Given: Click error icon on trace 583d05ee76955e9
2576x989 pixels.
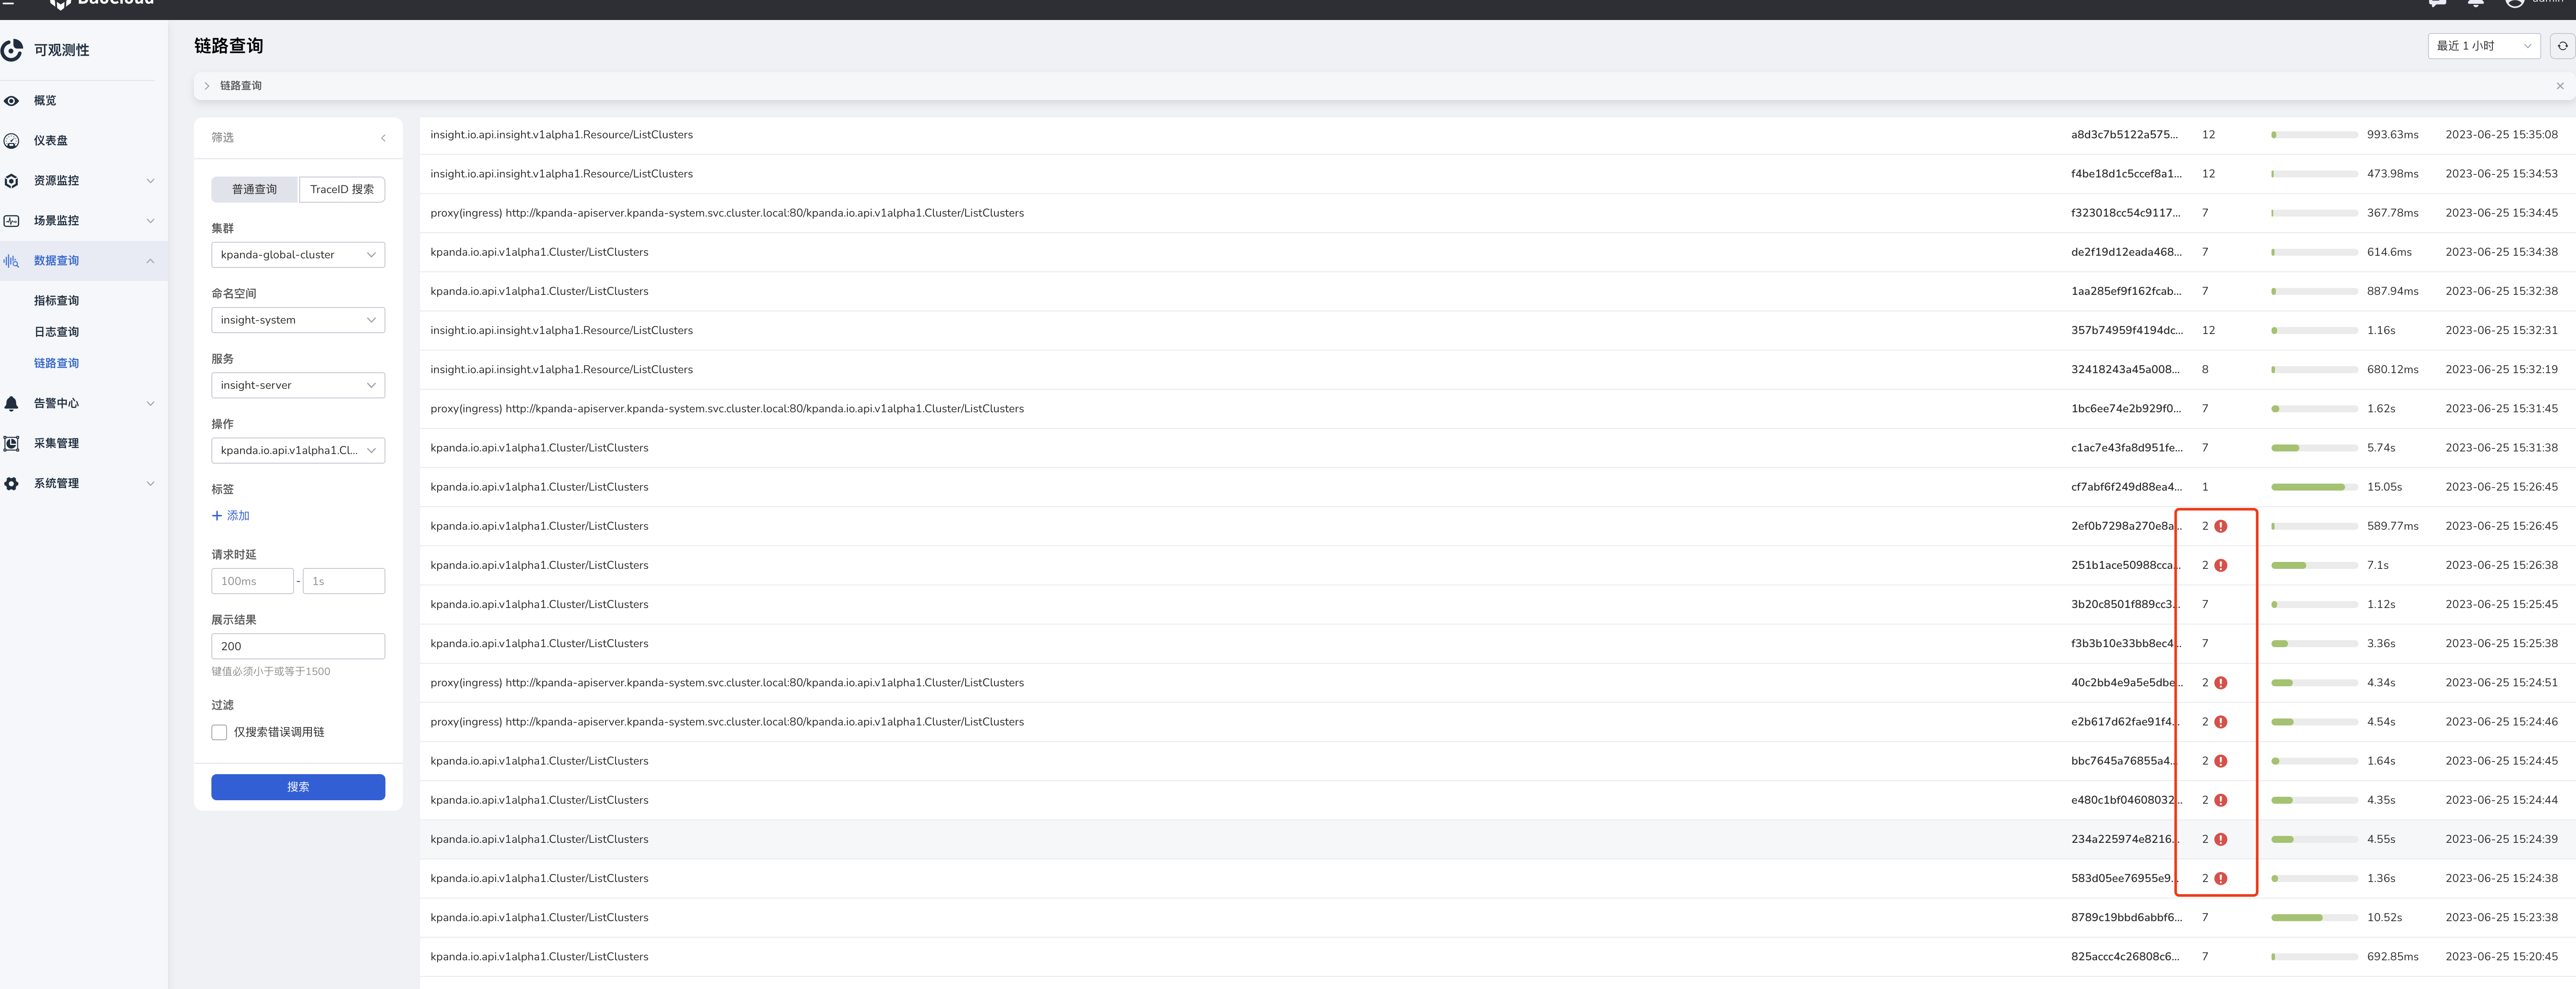Looking at the screenshot, I should [x=2221, y=879].
